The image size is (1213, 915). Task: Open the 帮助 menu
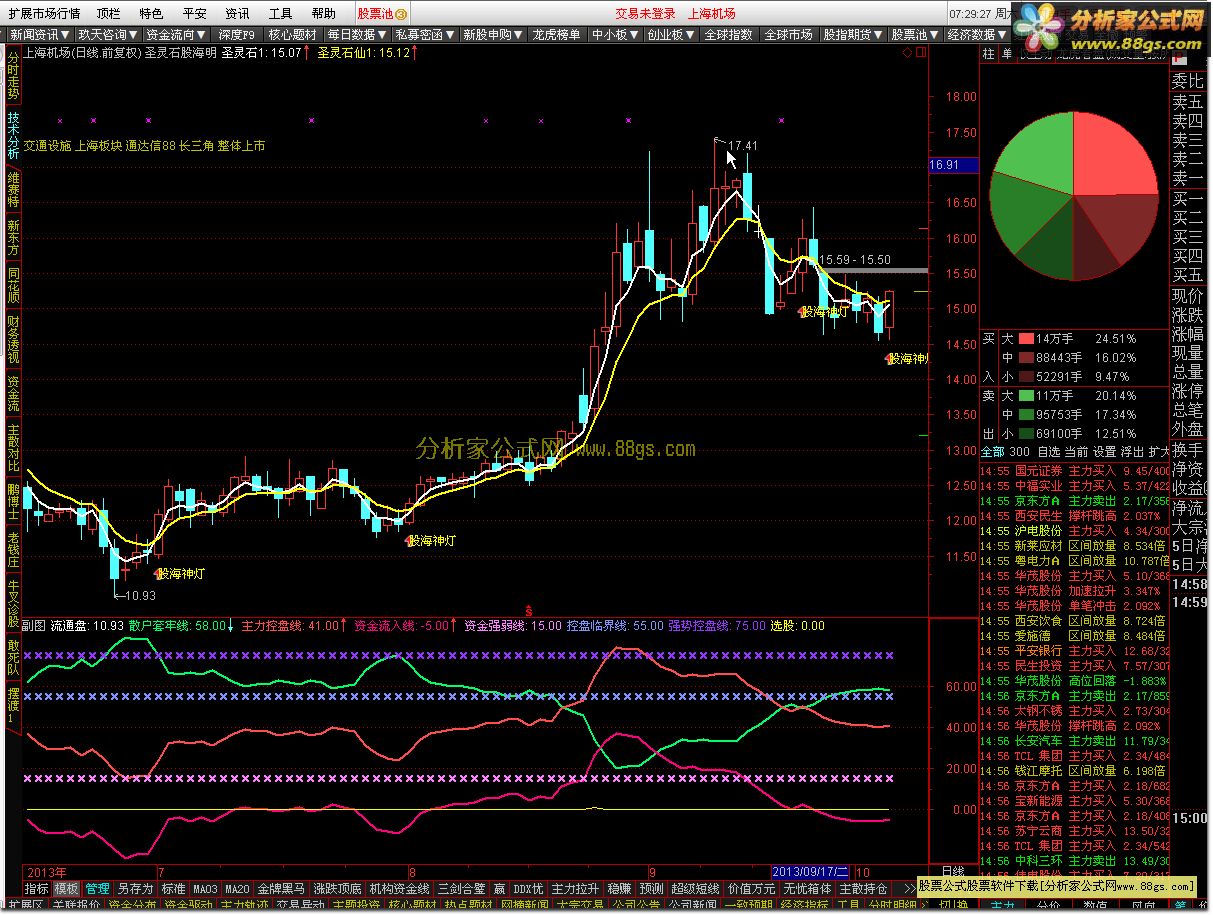(323, 13)
